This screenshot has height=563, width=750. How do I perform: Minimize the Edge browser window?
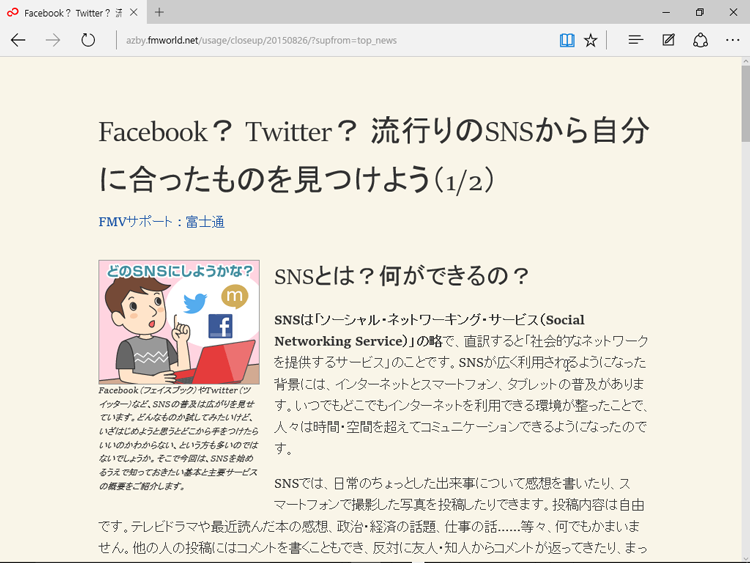pyautogui.click(x=664, y=12)
